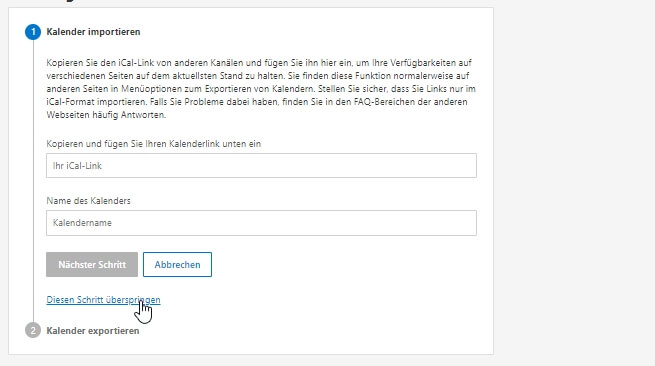The width and height of the screenshot is (655, 366).
Task: Expand the Kalender exportieren step
Action: [x=93, y=331]
